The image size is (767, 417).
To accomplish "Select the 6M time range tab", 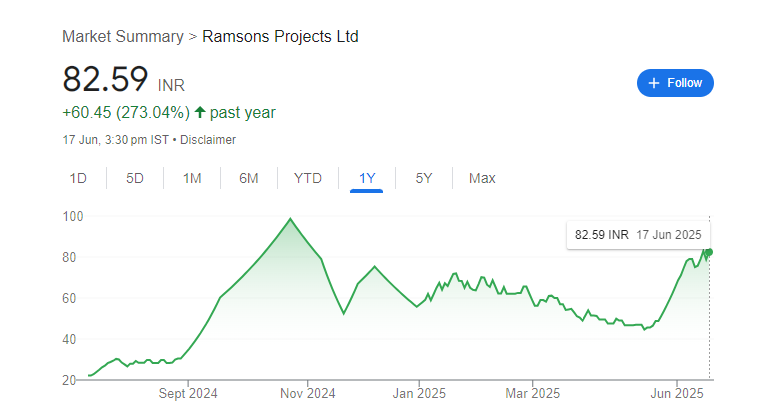I will [x=248, y=178].
